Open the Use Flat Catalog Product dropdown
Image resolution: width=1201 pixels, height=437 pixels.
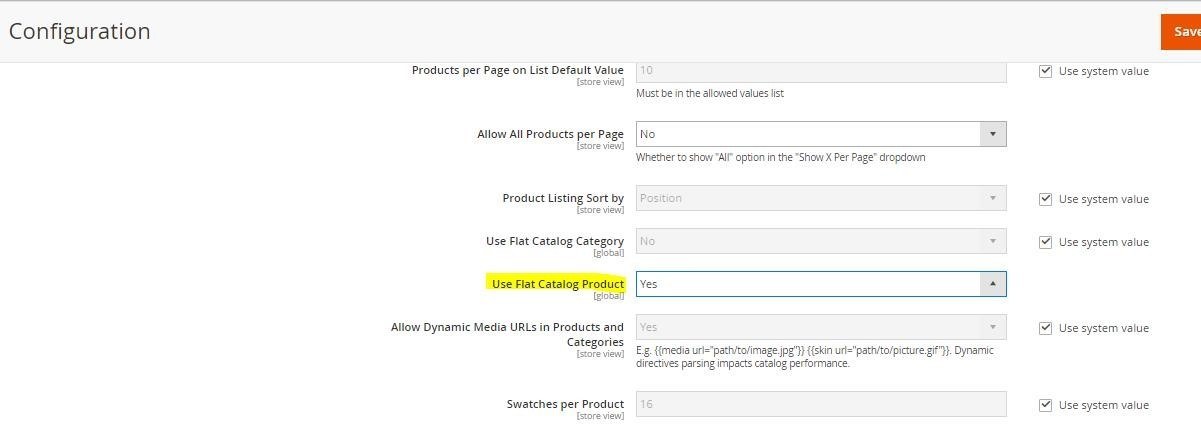coord(821,284)
